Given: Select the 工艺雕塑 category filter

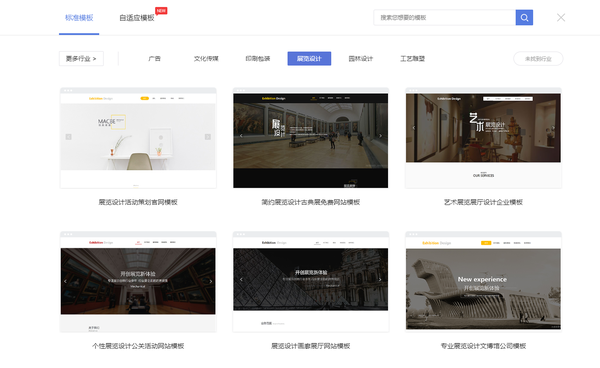Looking at the screenshot, I should (412, 59).
